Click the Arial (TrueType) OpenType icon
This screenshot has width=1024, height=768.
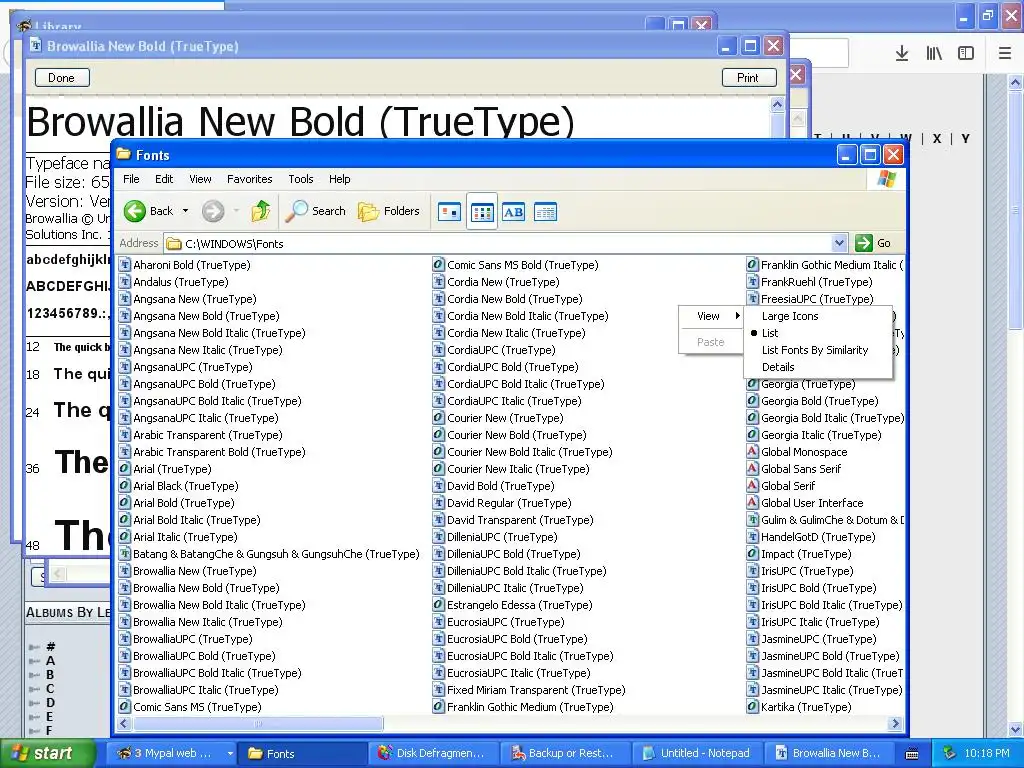coord(125,469)
